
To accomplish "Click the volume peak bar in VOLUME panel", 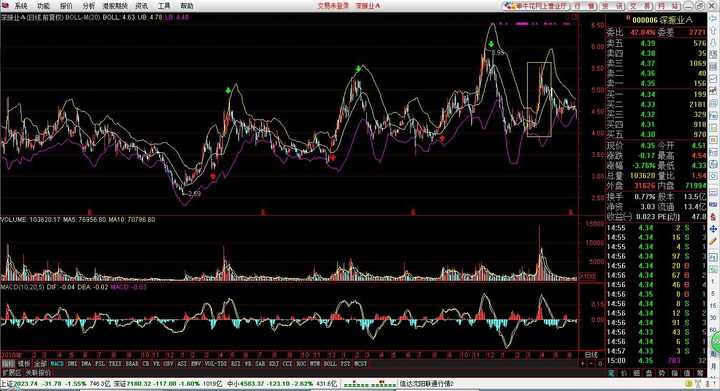I will point(539,251).
